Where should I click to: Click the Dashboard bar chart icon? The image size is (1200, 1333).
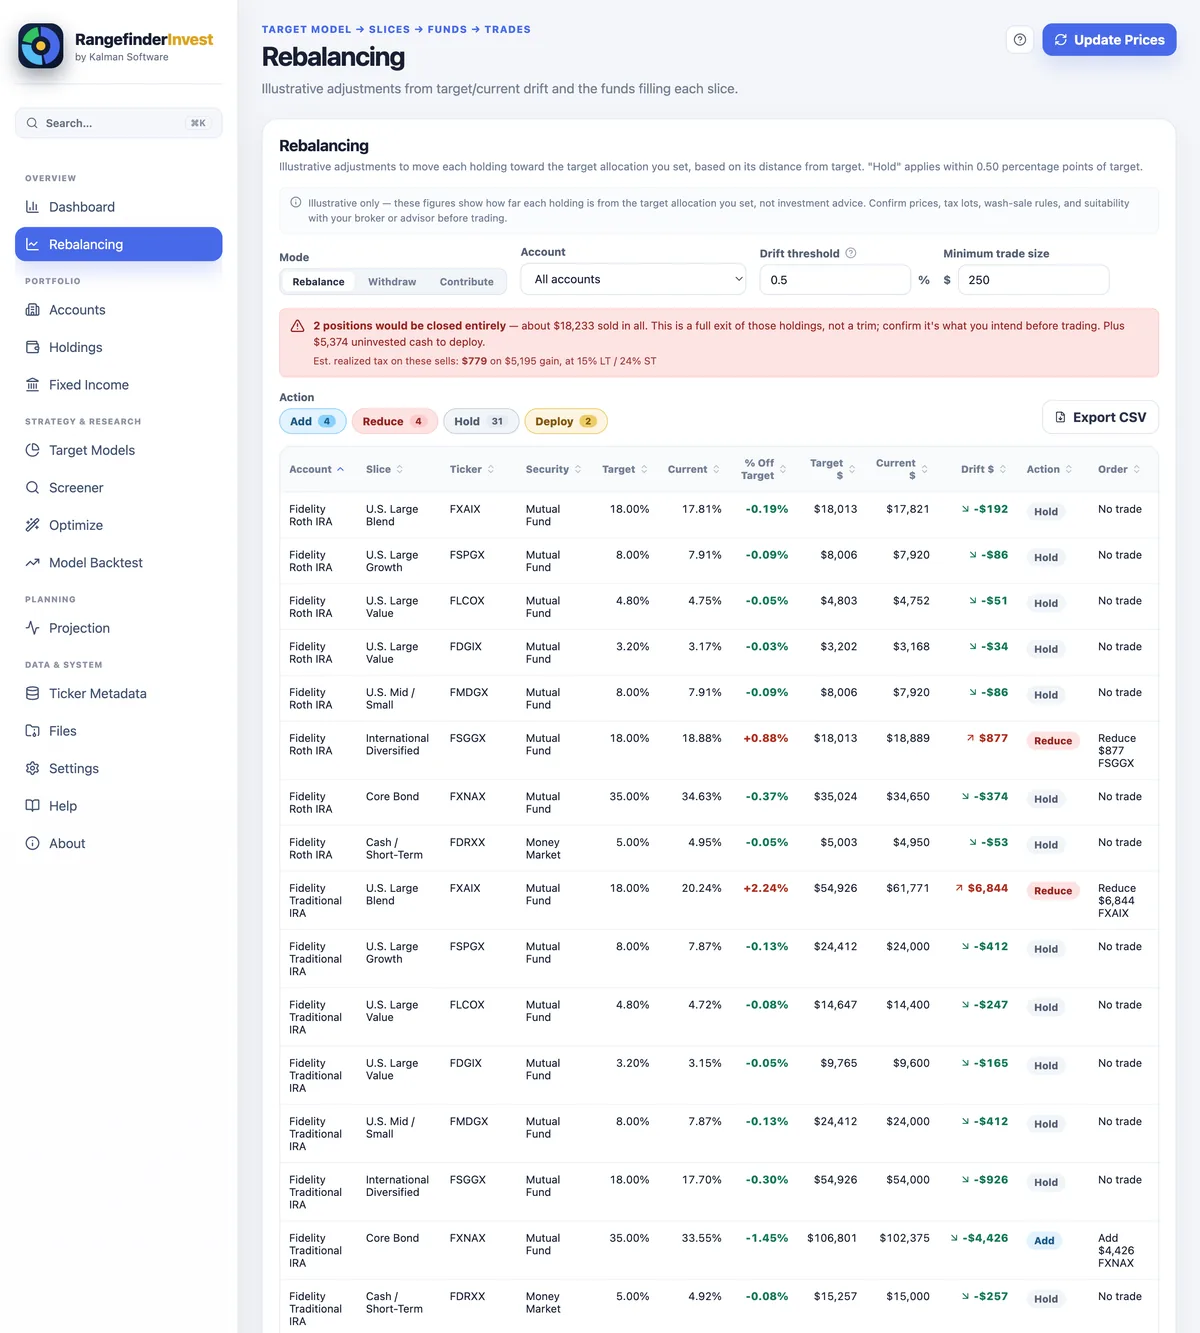point(32,207)
